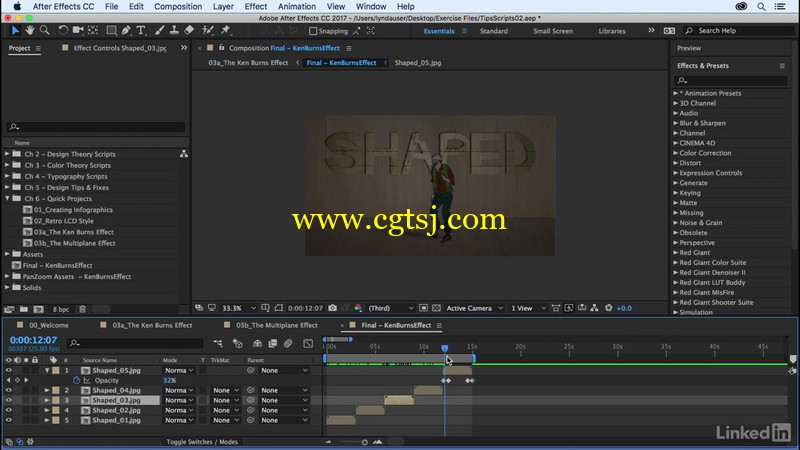800x450 pixels.
Task: Click Show Channel color management icon
Action: 358,308
